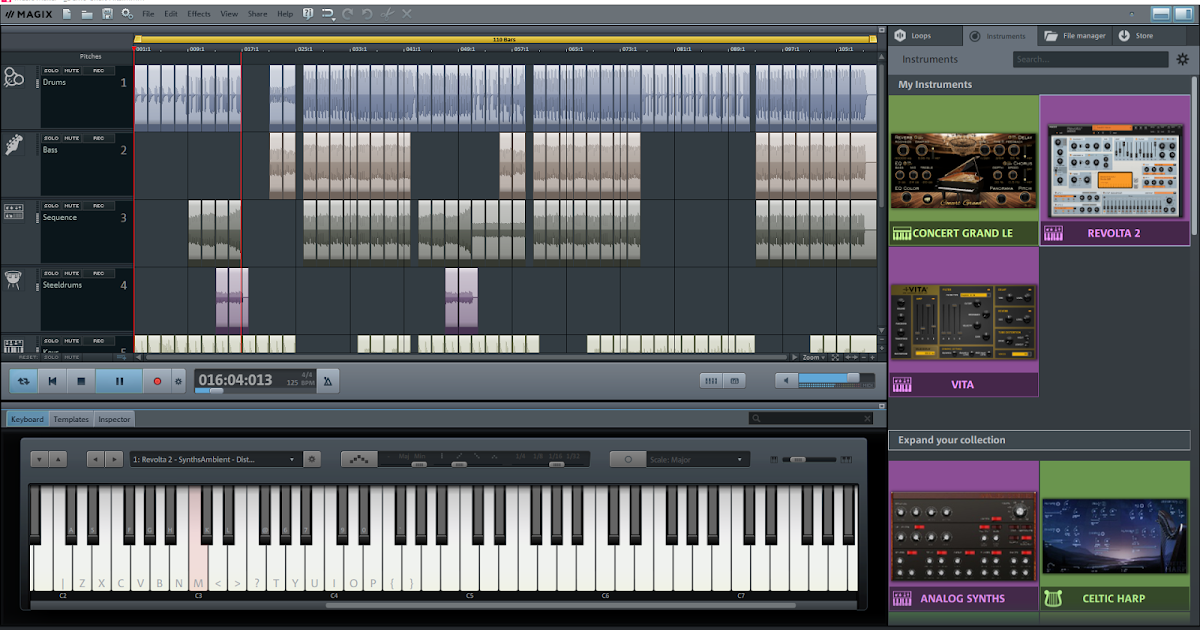The height and width of the screenshot is (630, 1200).
Task: Toggle the metronome icon next to tempo
Action: (329, 380)
